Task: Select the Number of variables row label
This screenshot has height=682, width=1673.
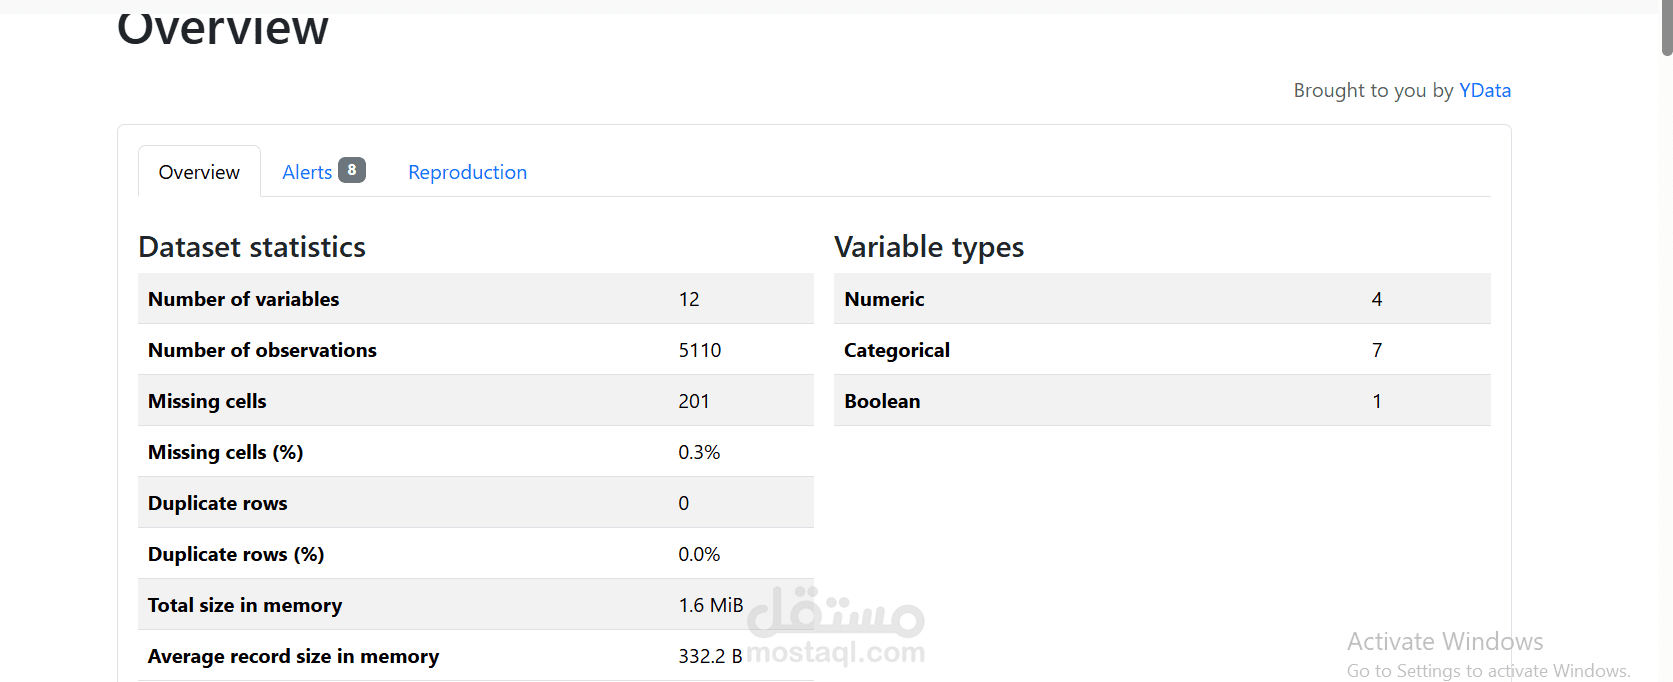Action: [244, 299]
